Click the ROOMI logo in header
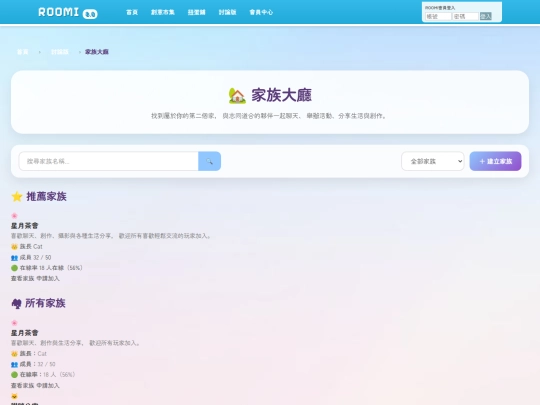Screen dimensions: 540x405 (68, 12)
